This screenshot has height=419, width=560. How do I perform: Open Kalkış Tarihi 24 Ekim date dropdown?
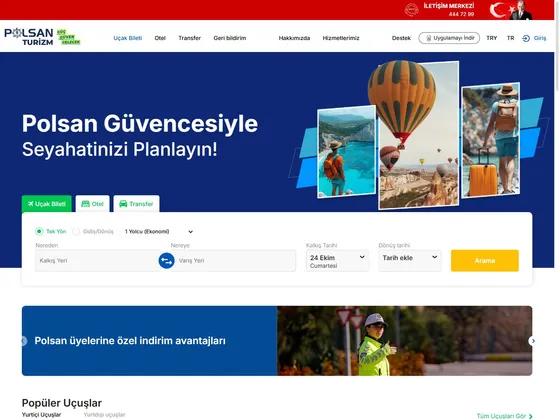click(337, 261)
